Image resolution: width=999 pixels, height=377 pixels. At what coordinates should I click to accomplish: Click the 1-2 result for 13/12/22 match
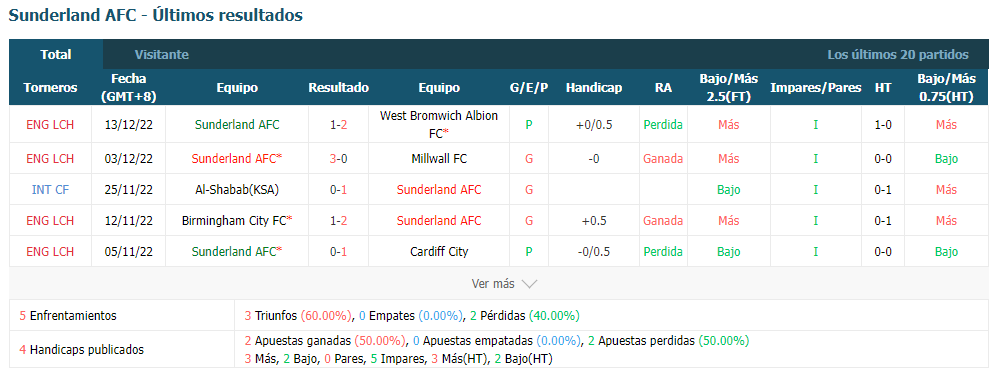click(x=338, y=125)
